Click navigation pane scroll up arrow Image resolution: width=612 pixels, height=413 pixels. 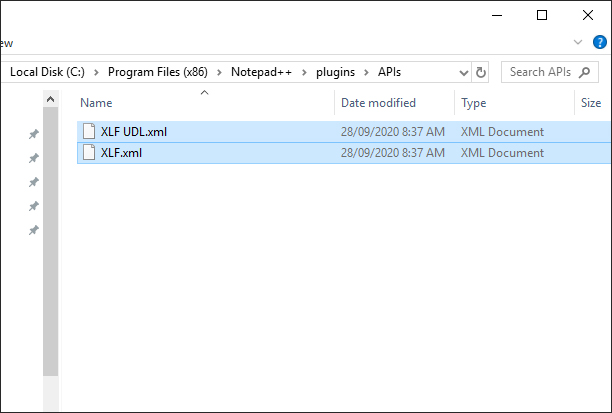point(50,99)
